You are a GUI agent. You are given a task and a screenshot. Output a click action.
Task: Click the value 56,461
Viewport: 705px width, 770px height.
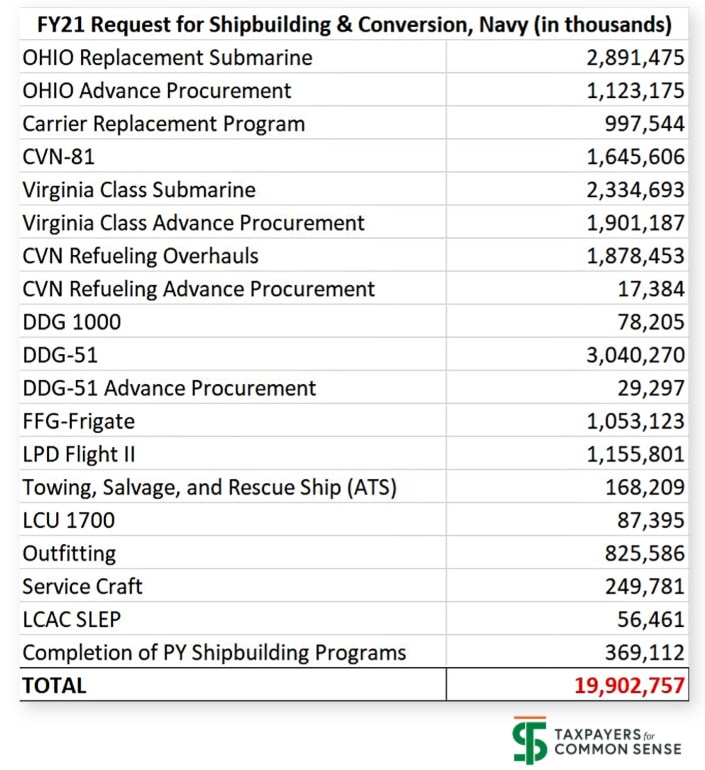click(x=651, y=619)
